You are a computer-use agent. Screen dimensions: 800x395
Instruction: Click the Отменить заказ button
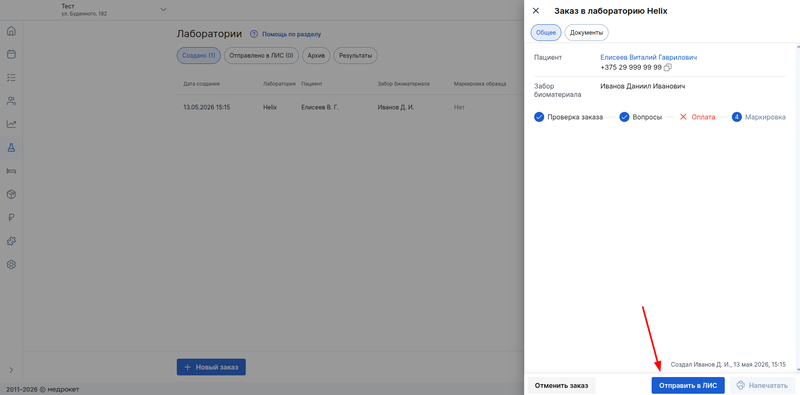(x=561, y=385)
